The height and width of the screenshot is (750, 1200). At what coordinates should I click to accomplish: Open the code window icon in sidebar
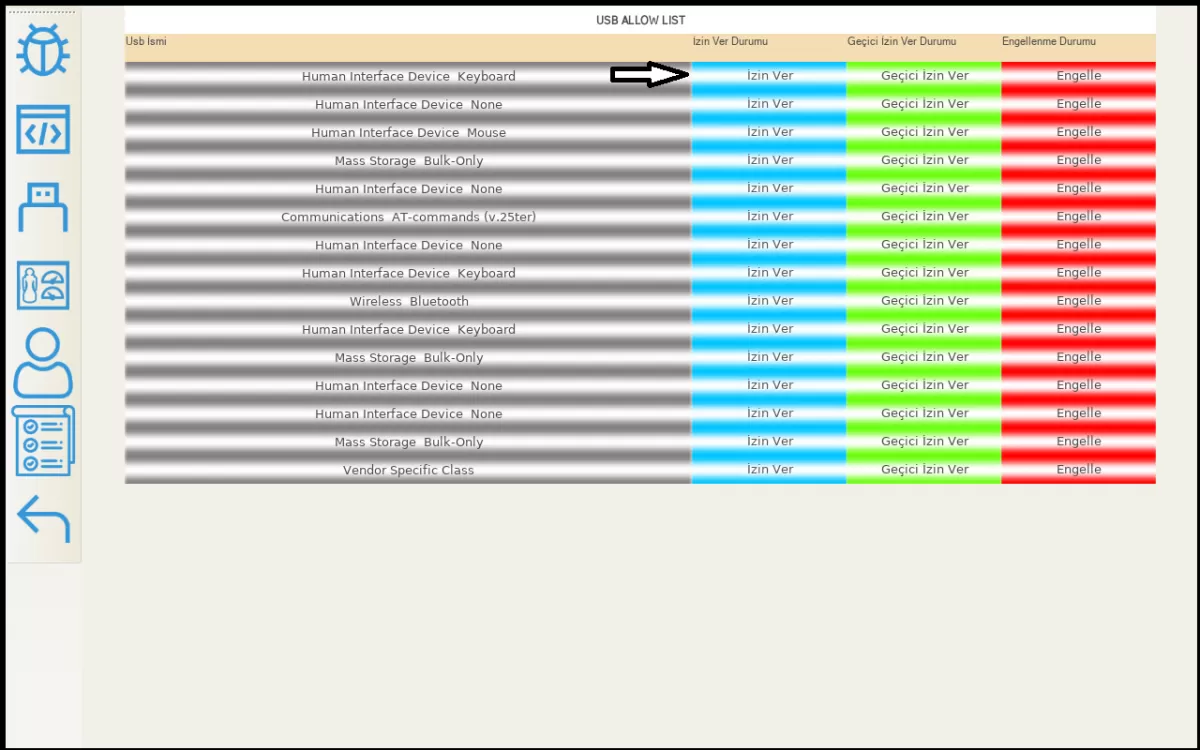point(43,130)
